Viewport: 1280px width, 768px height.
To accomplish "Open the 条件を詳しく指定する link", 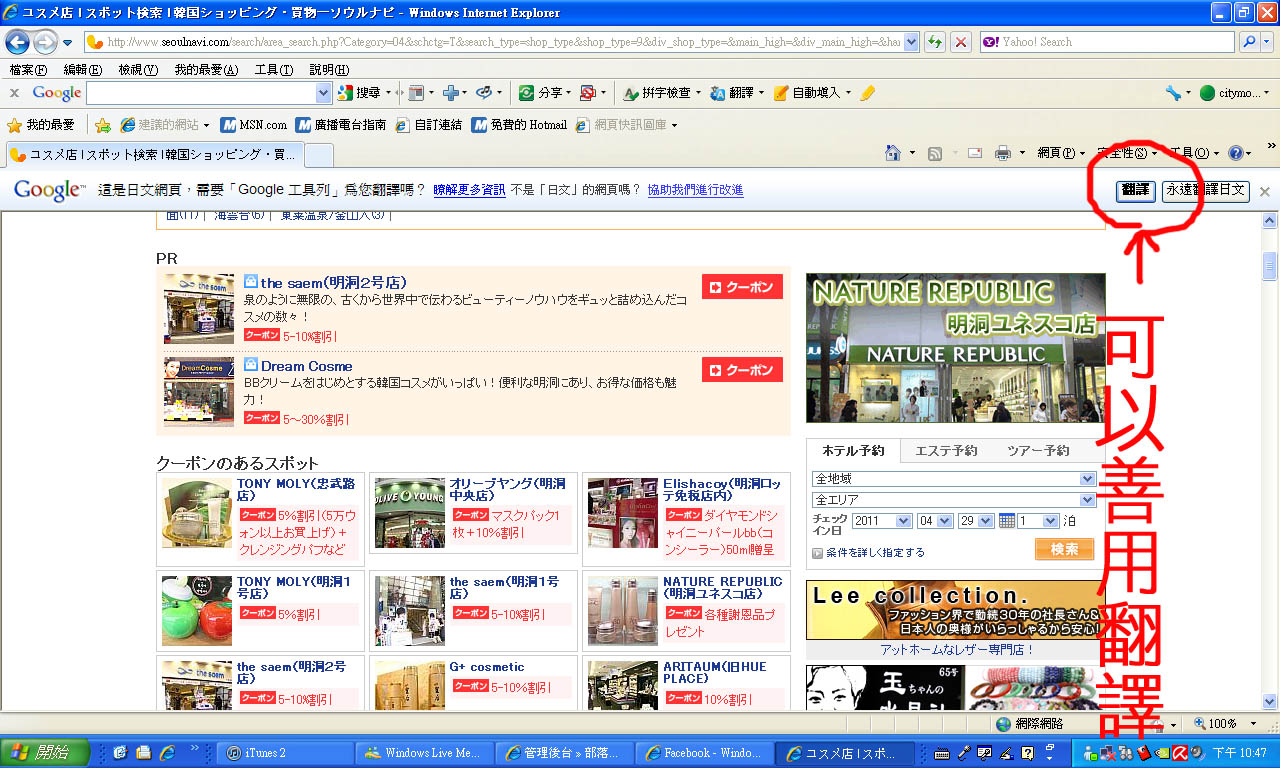I will [x=875, y=552].
